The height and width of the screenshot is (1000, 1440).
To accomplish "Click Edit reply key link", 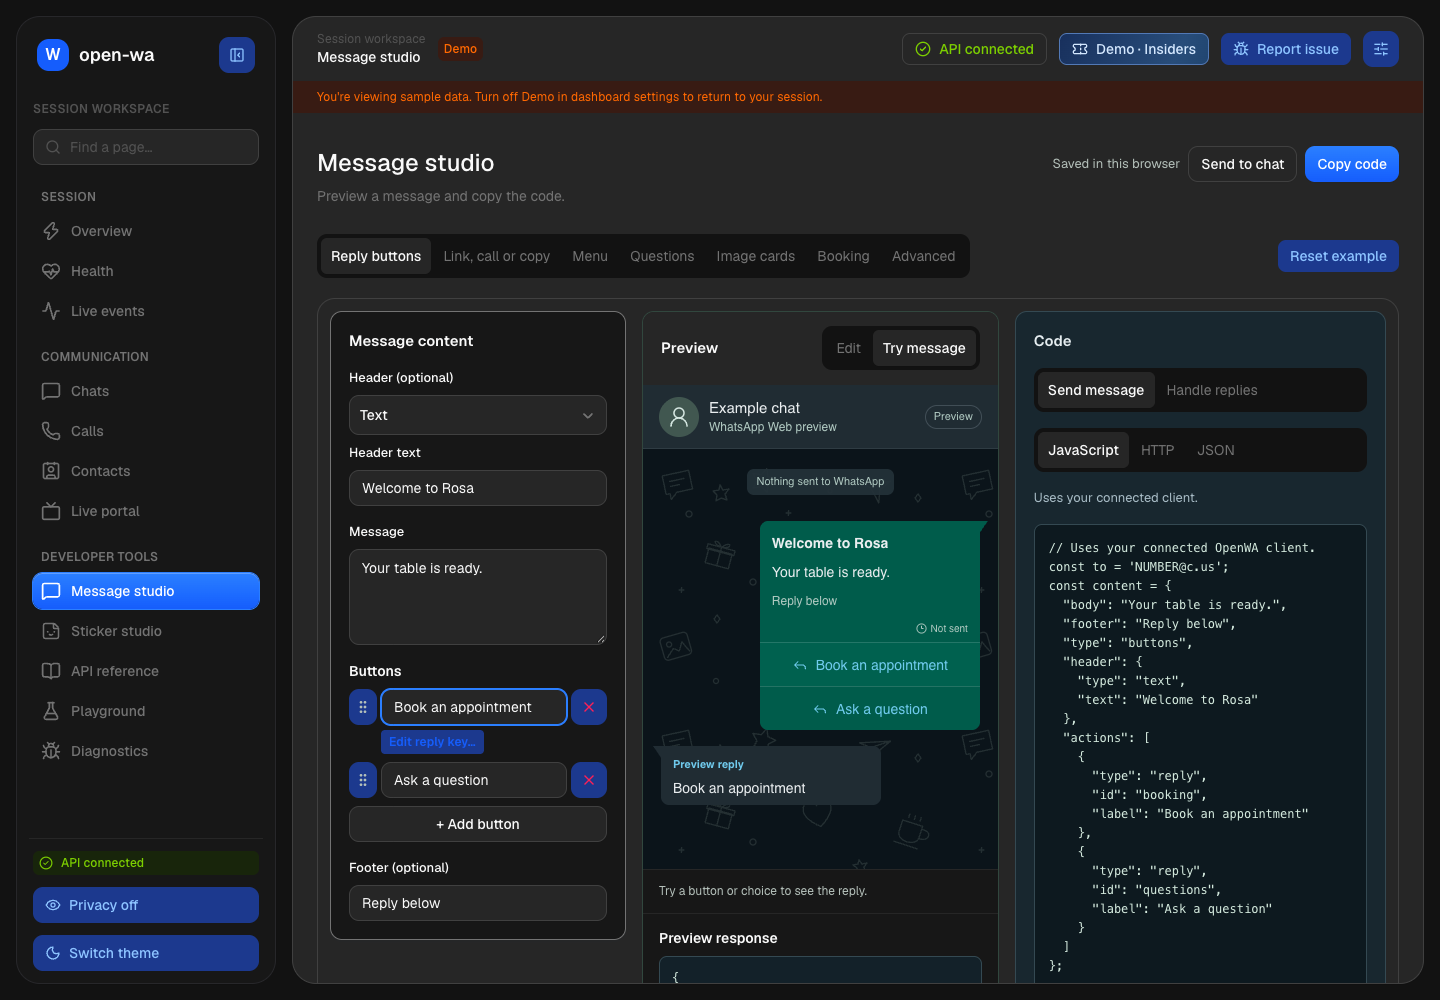I will (x=432, y=742).
